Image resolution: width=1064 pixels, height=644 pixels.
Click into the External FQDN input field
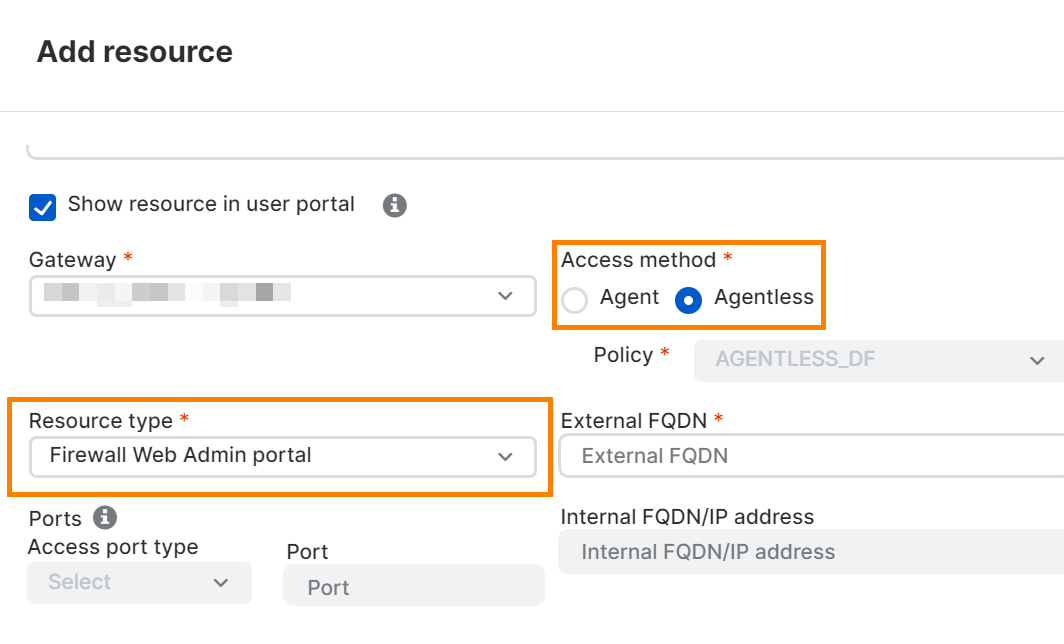(810, 457)
